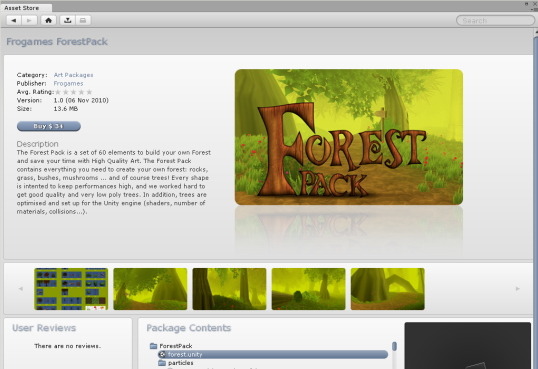Click the Frogames ForestPack title

coord(57,42)
